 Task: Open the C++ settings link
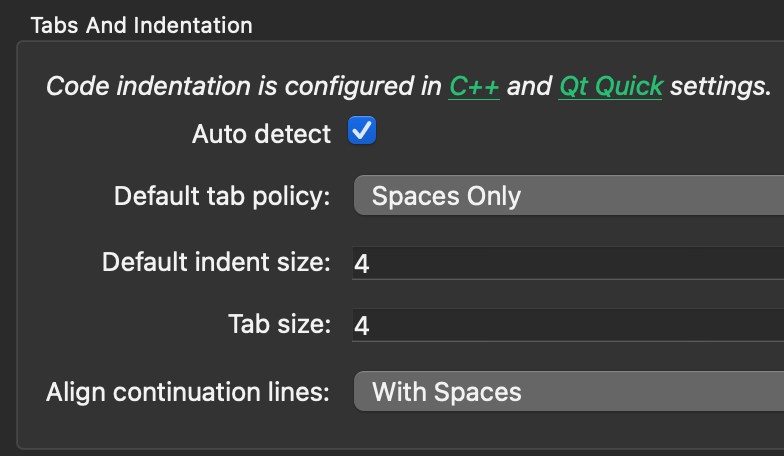tap(474, 86)
